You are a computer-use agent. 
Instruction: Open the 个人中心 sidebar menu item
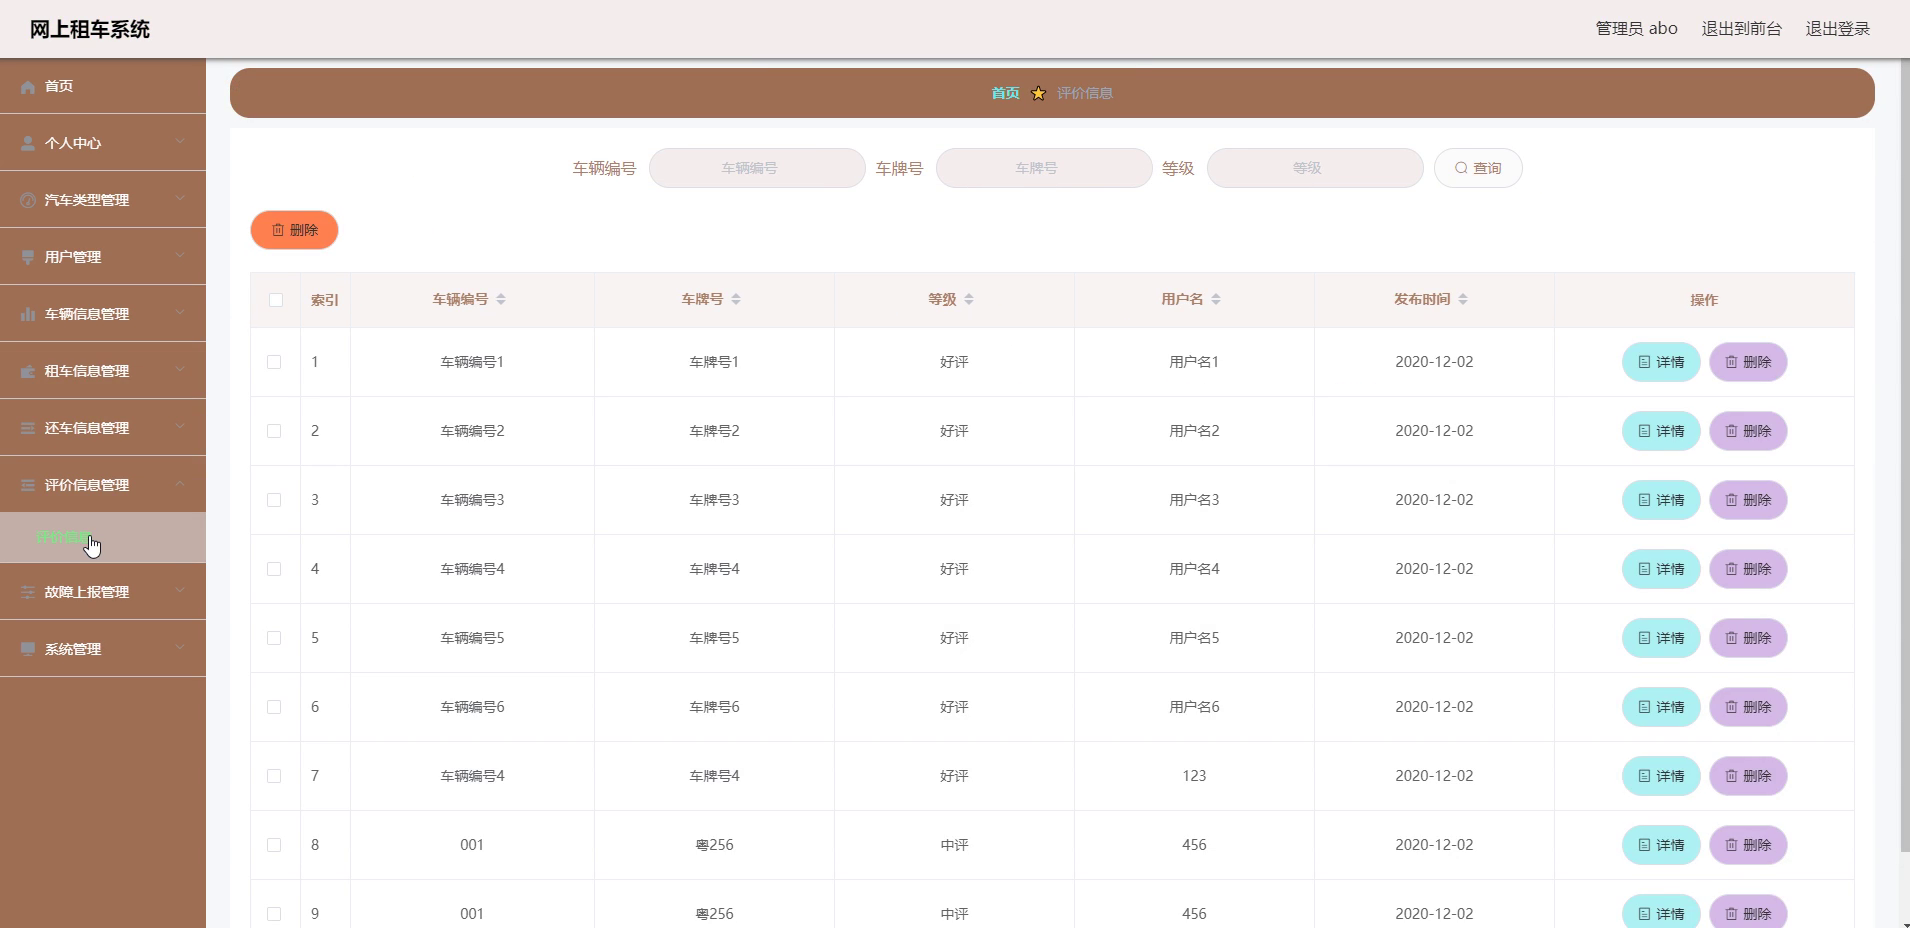[103, 143]
